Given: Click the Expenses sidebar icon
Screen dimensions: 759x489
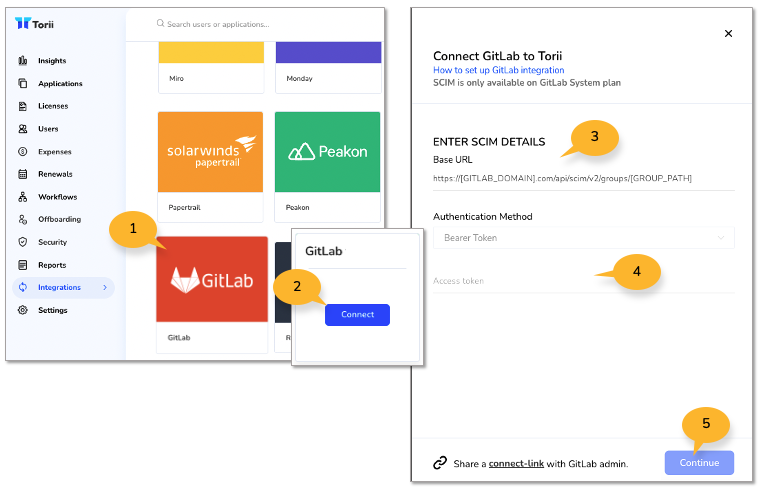Looking at the screenshot, I should click(x=23, y=152).
